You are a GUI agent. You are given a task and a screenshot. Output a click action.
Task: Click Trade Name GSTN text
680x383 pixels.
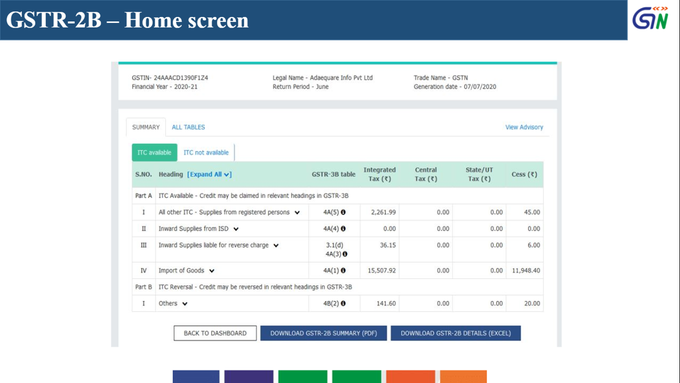(441, 78)
